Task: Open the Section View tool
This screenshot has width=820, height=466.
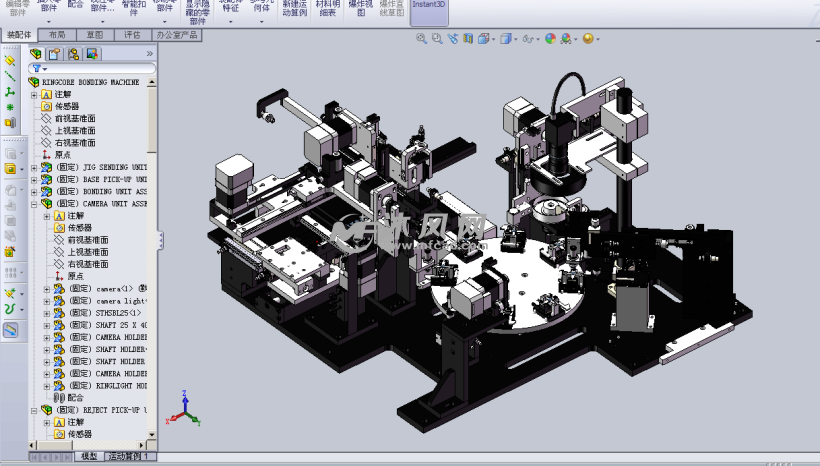Action: pos(468,39)
